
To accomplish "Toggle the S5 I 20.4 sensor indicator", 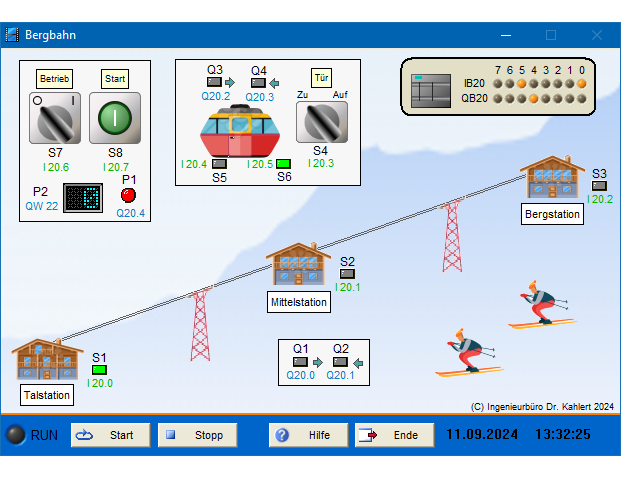I will click(x=219, y=164).
